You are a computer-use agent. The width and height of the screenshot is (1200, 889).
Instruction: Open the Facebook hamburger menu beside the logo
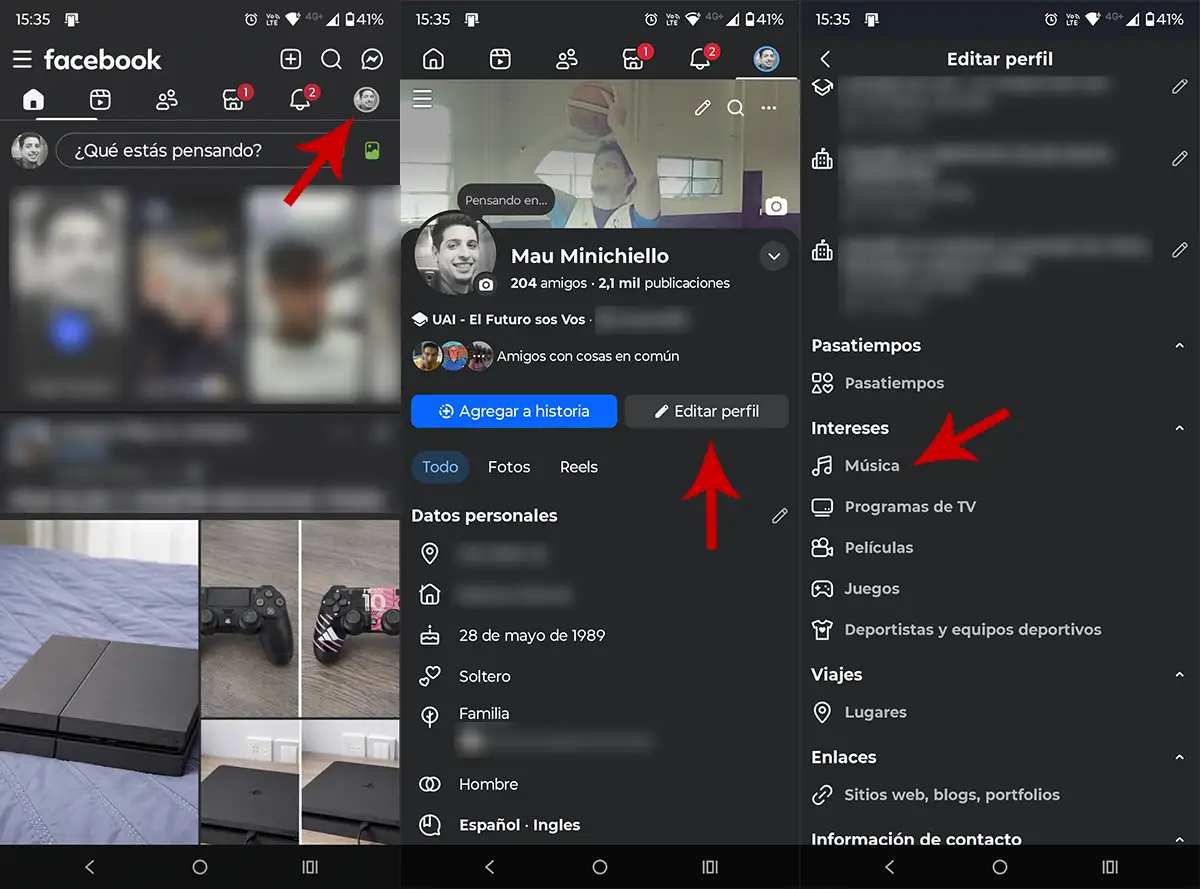coord(22,60)
